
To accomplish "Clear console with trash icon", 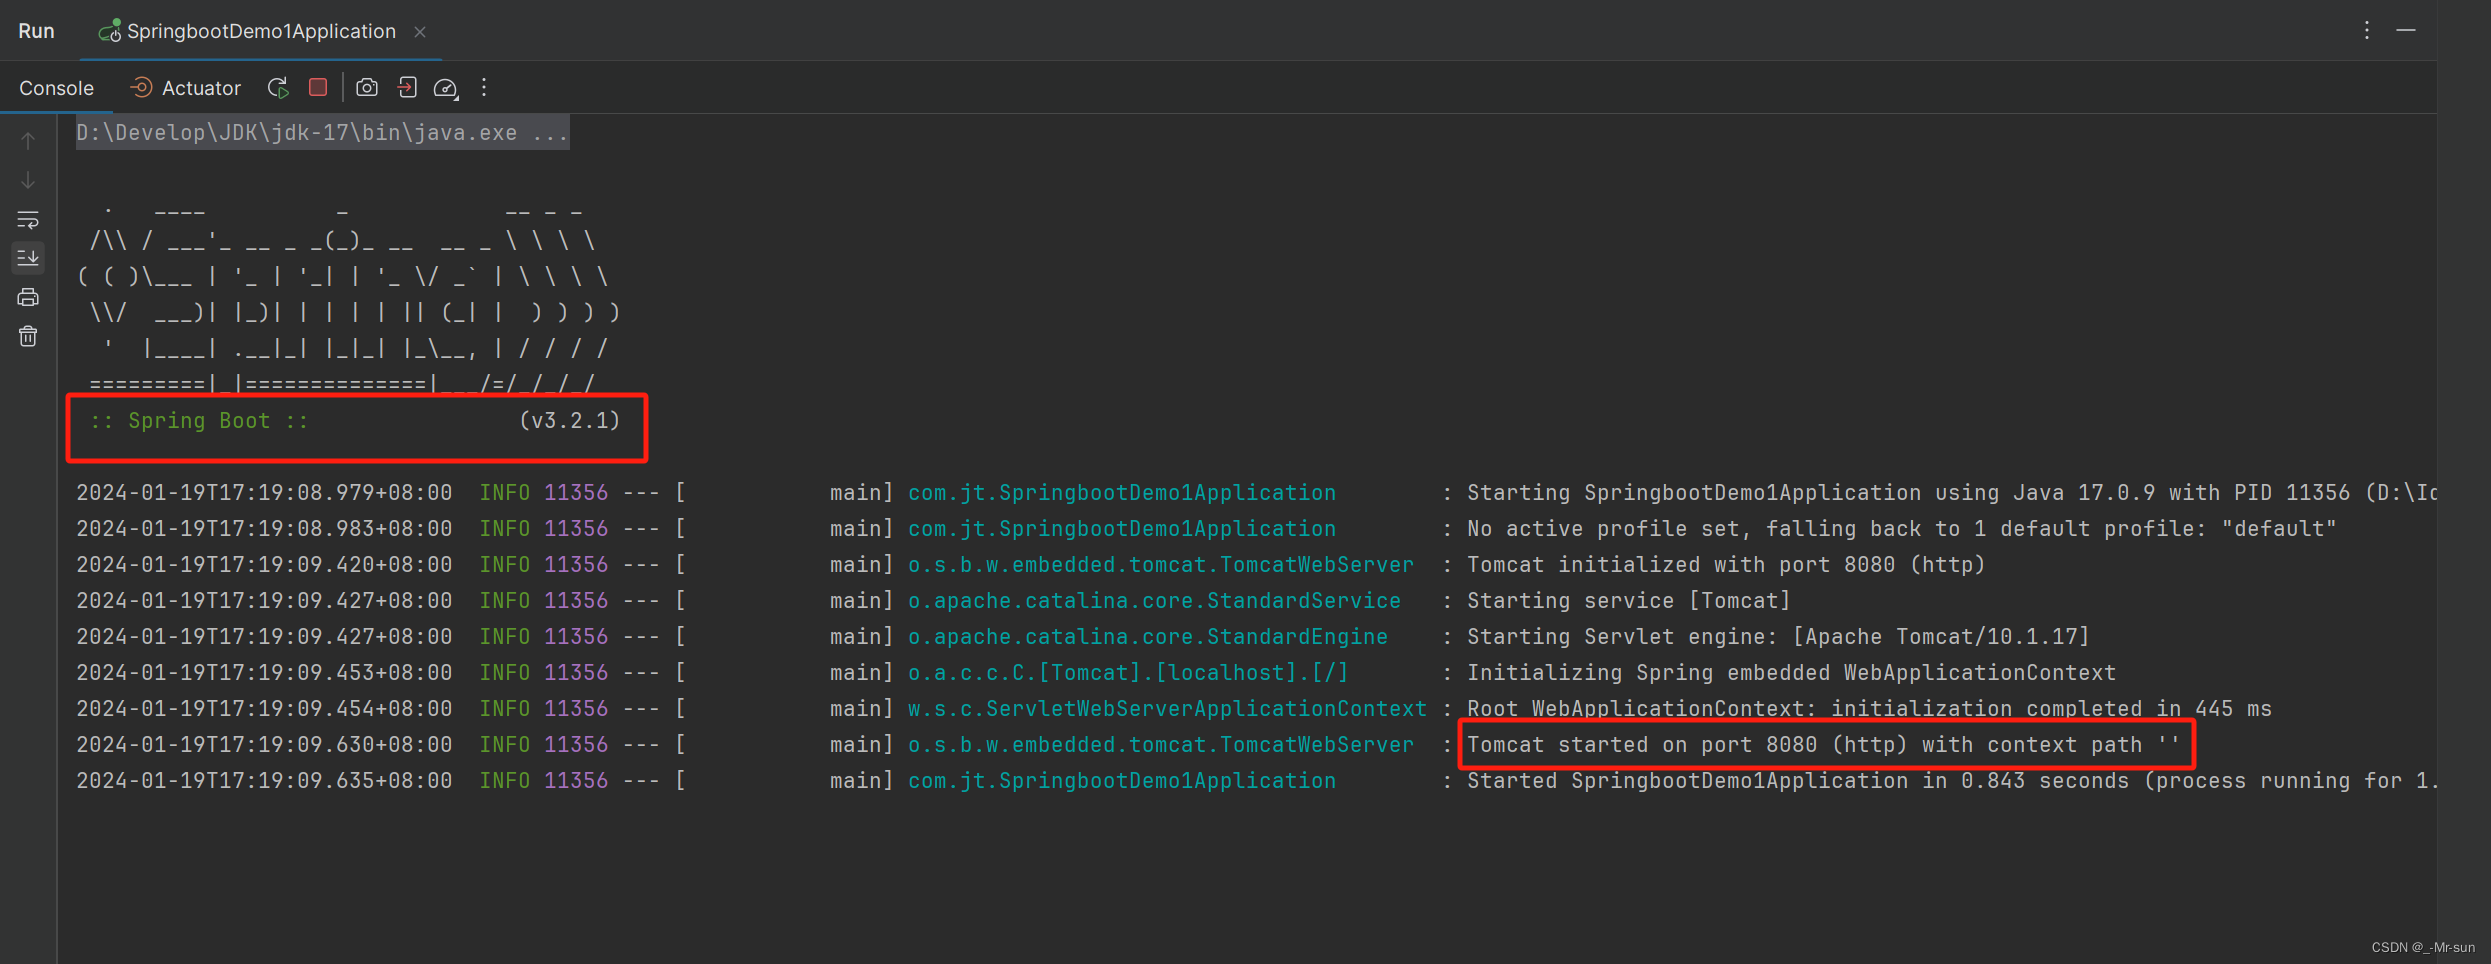I will tap(28, 336).
